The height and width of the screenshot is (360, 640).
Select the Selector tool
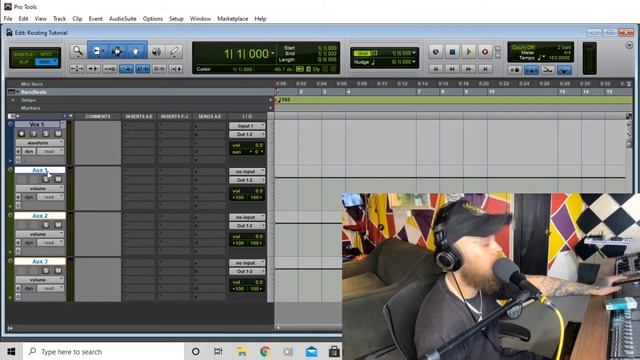[117, 51]
